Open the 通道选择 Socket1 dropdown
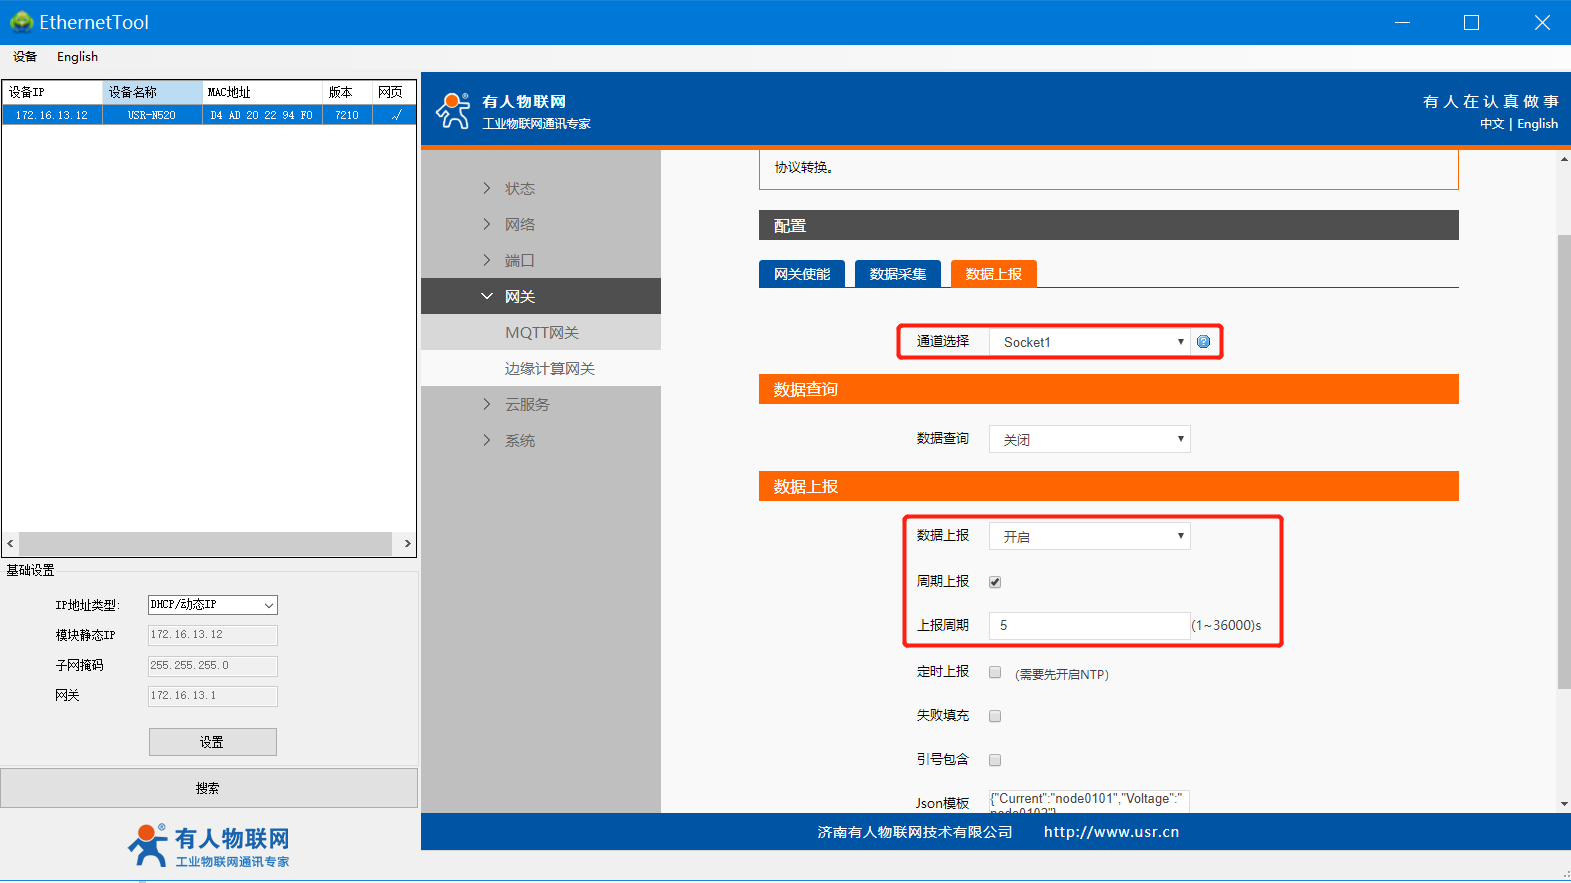This screenshot has height=883, width=1571. pos(1089,342)
